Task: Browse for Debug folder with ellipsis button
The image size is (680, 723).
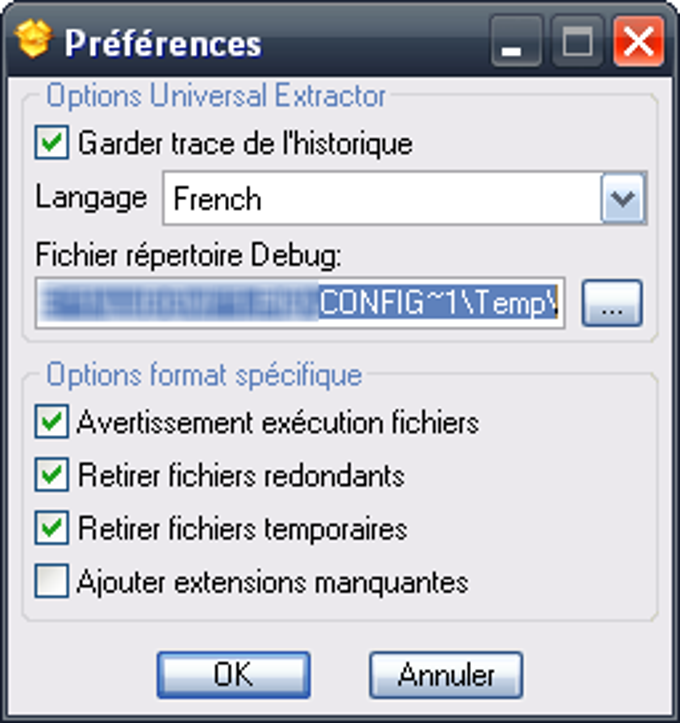Action: (612, 303)
